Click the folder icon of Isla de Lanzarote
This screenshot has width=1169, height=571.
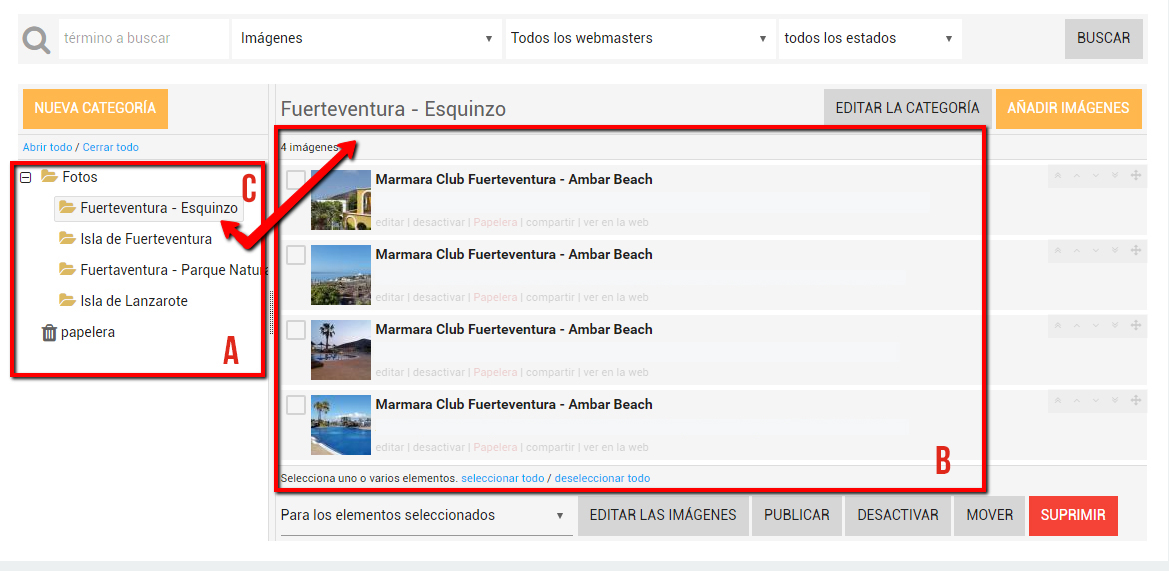point(68,301)
